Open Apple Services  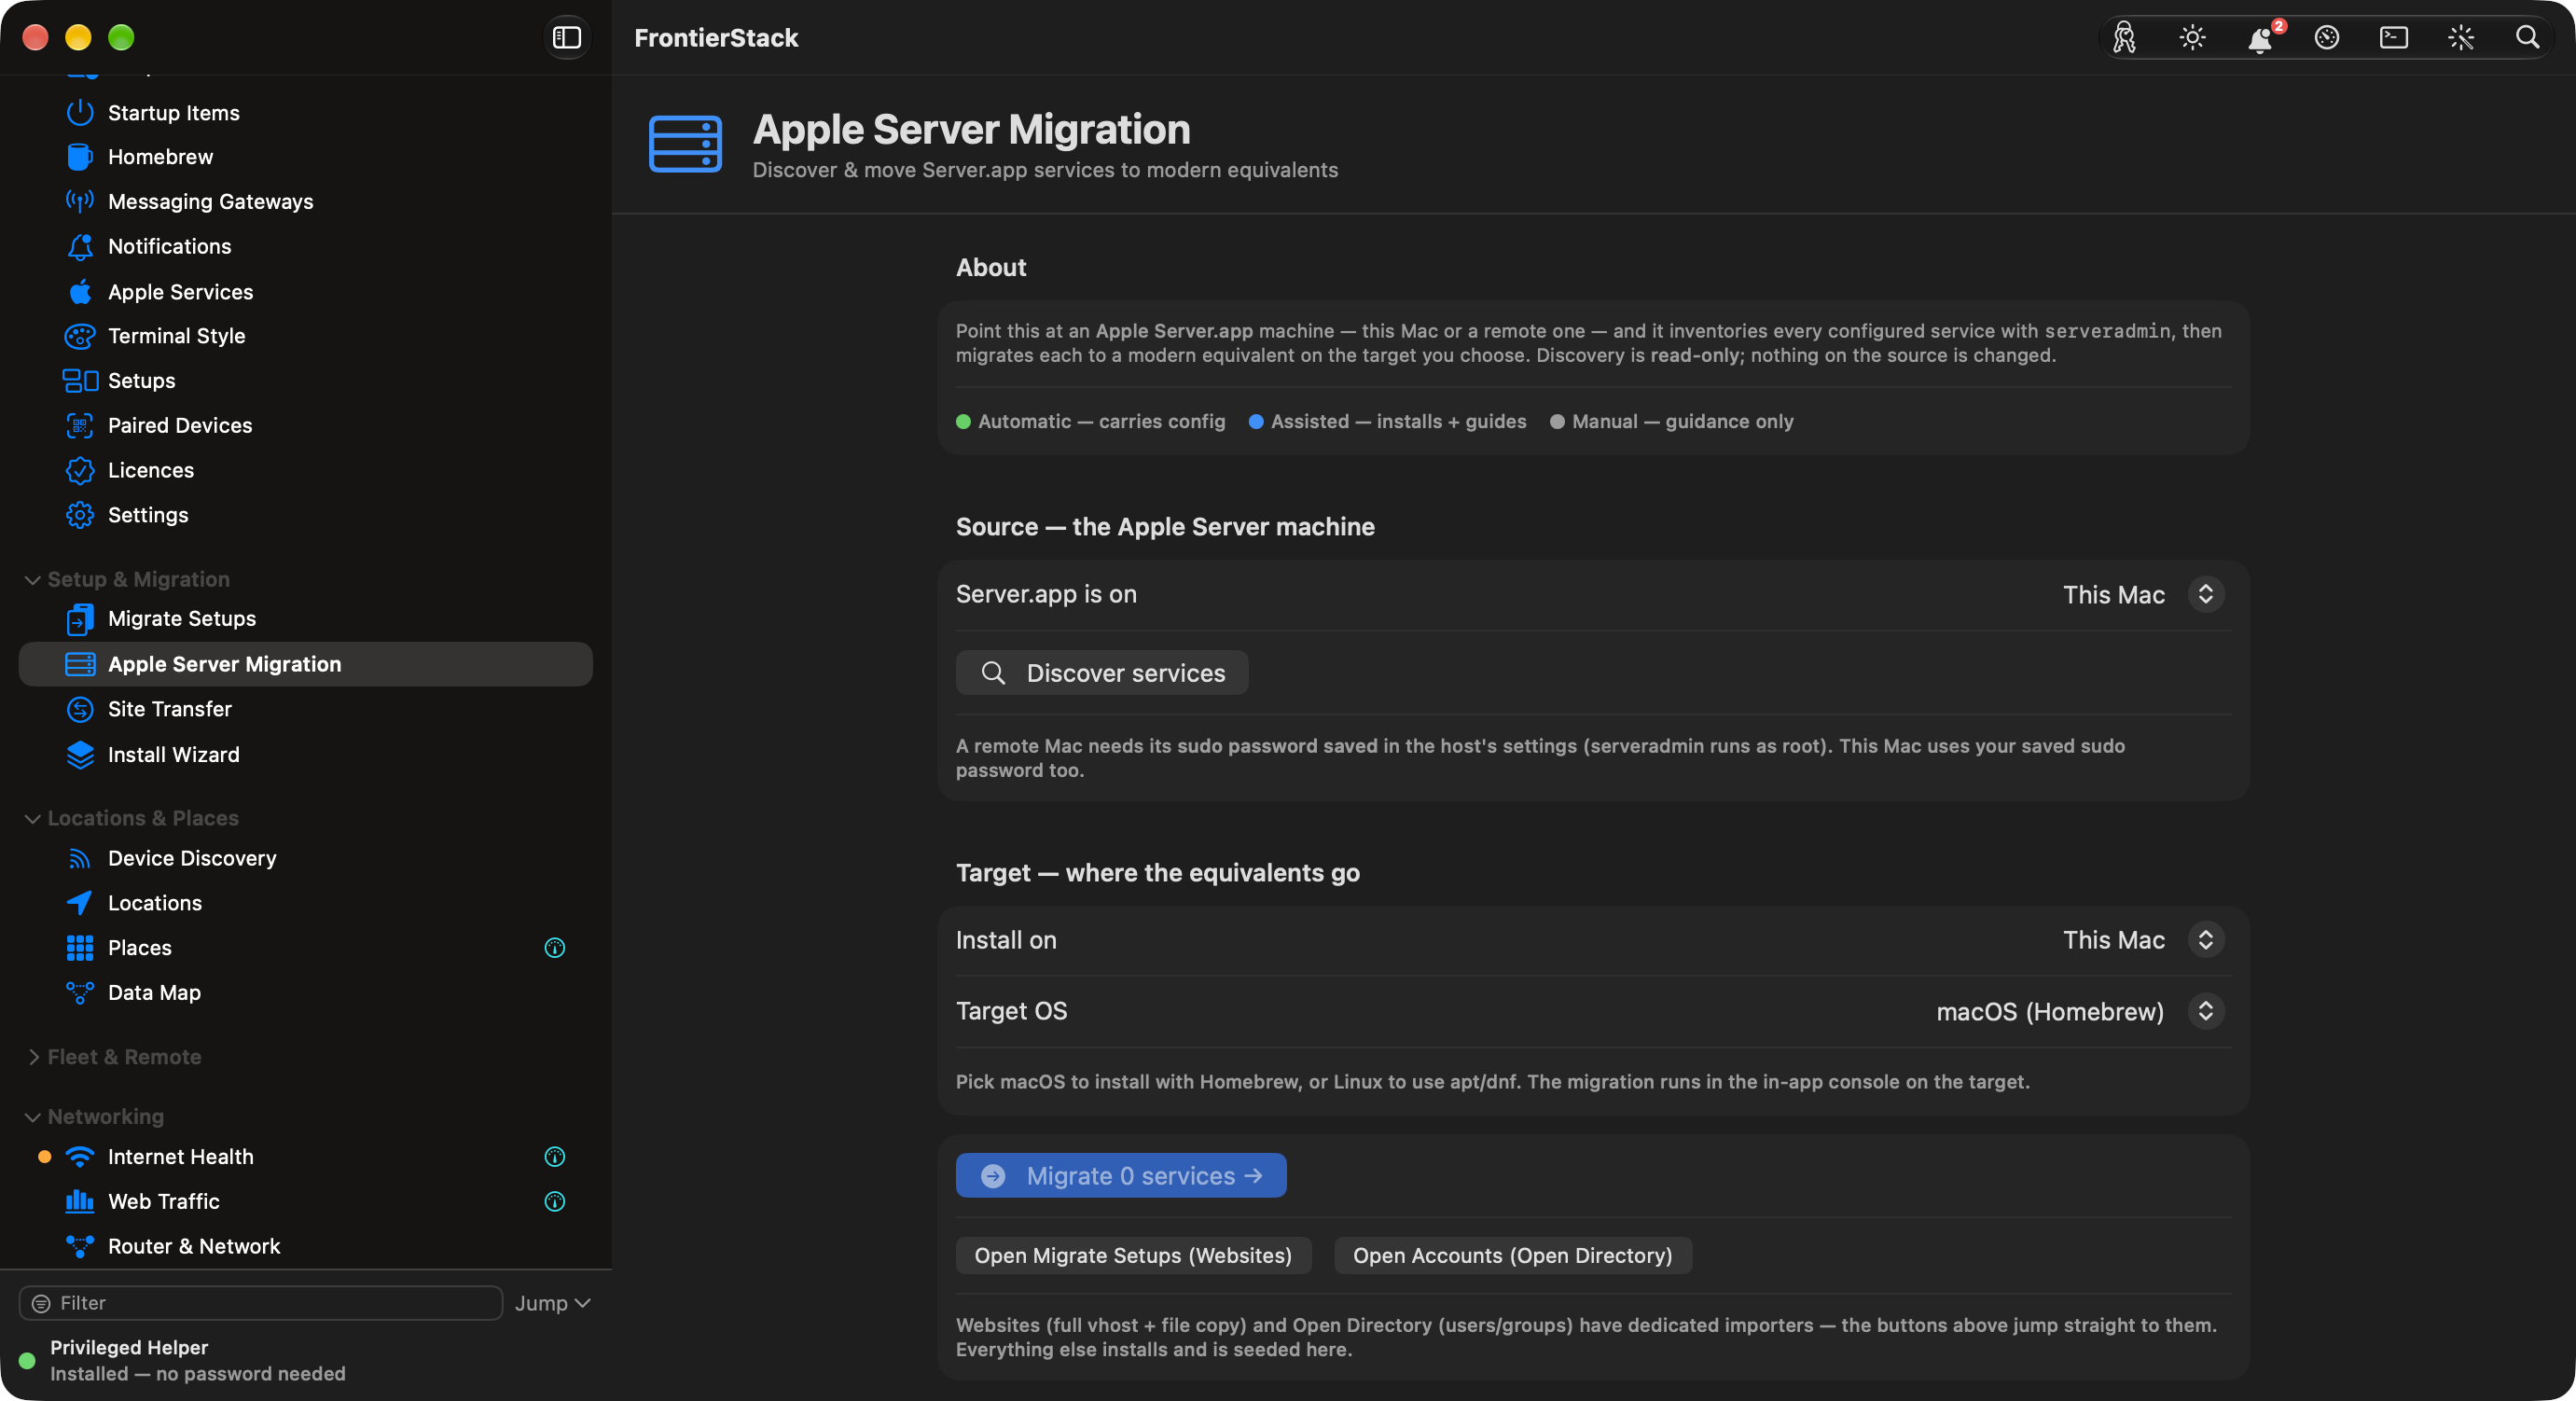click(x=306, y=292)
